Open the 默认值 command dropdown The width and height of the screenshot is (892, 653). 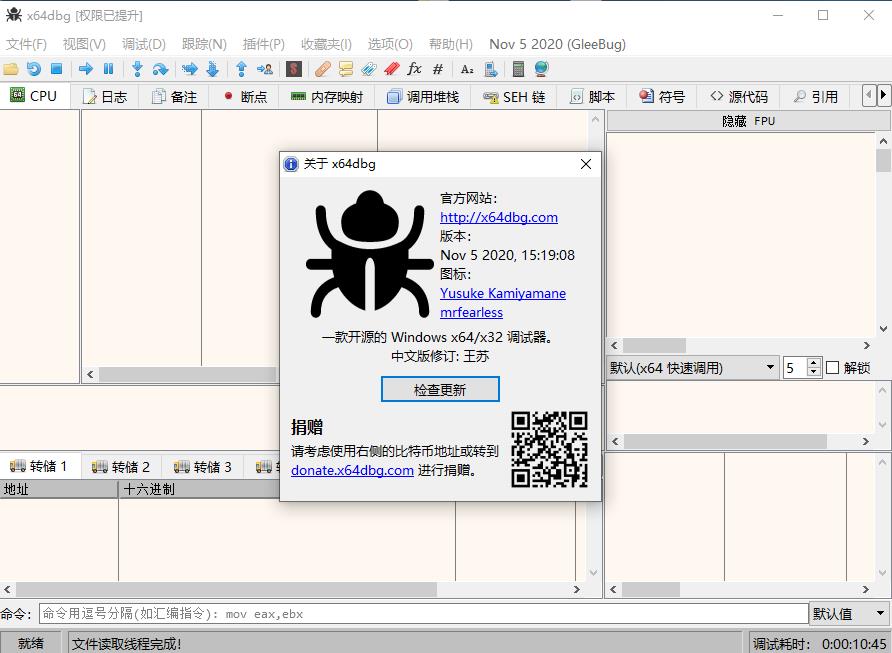[x=849, y=614]
